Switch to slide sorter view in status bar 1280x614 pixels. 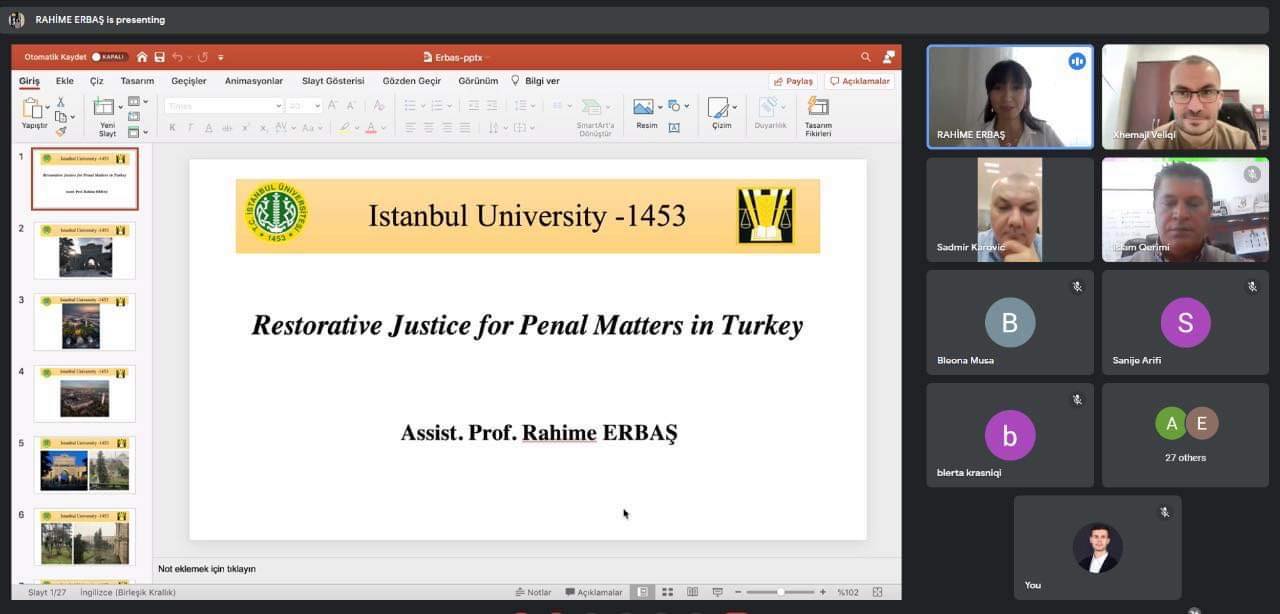click(x=667, y=592)
